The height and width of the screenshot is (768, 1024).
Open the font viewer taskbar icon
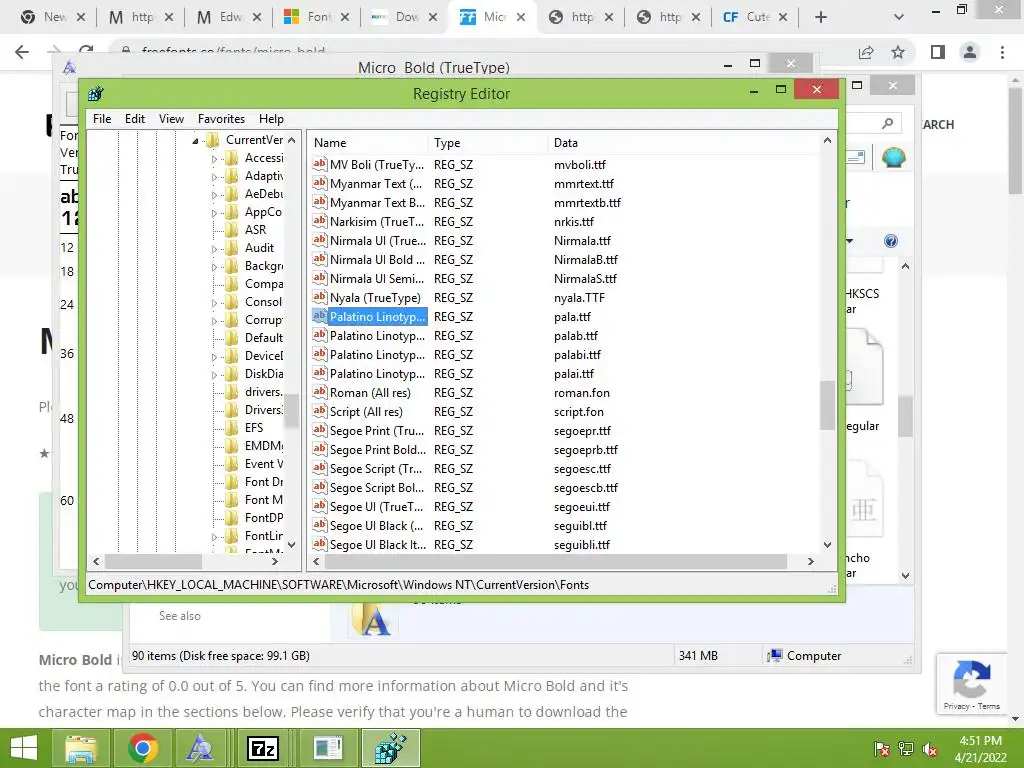coord(200,748)
